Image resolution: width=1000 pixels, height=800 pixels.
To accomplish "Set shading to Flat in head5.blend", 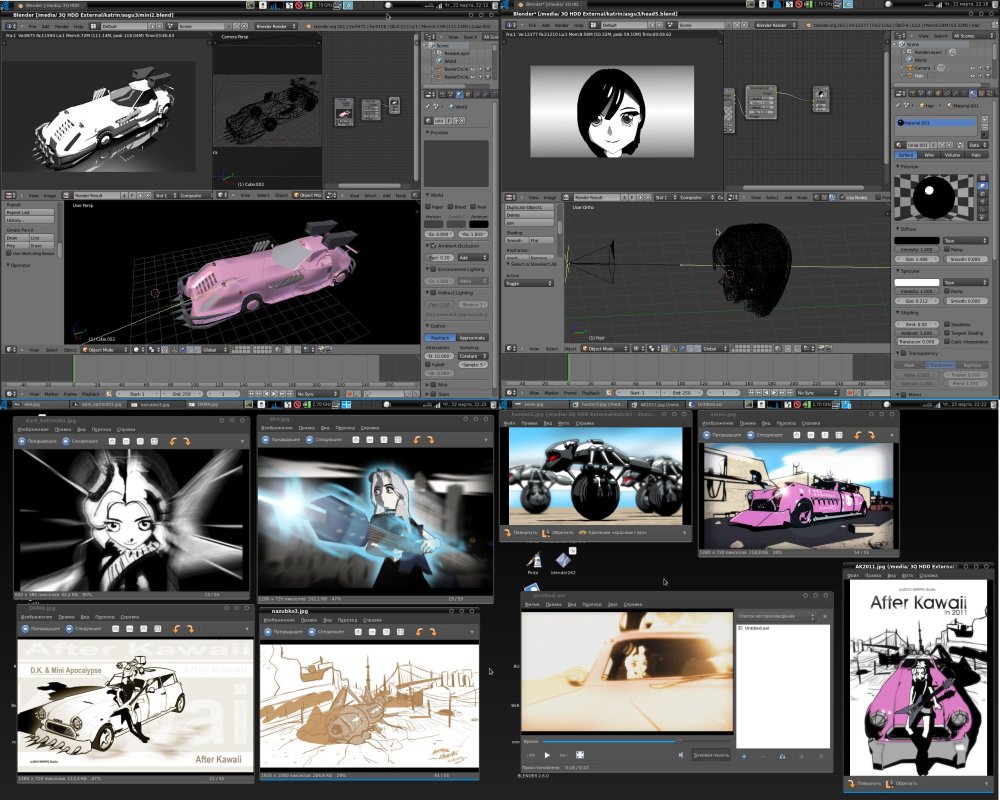I will pos(541,241).
